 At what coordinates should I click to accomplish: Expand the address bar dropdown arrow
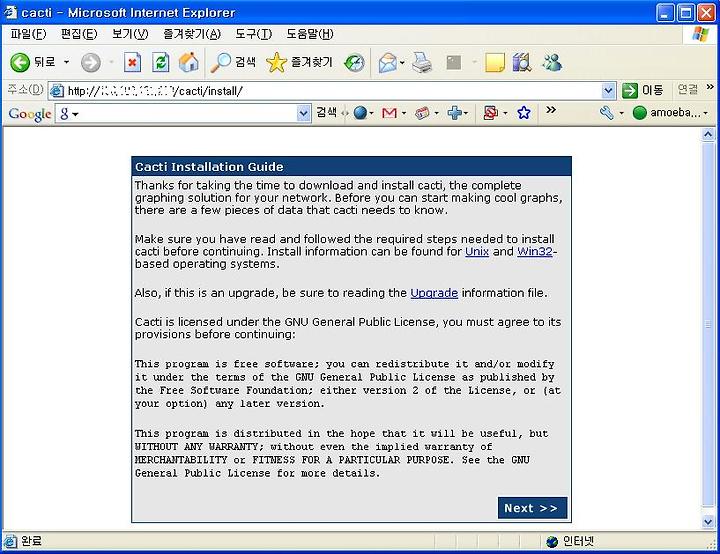pos(608,91)
